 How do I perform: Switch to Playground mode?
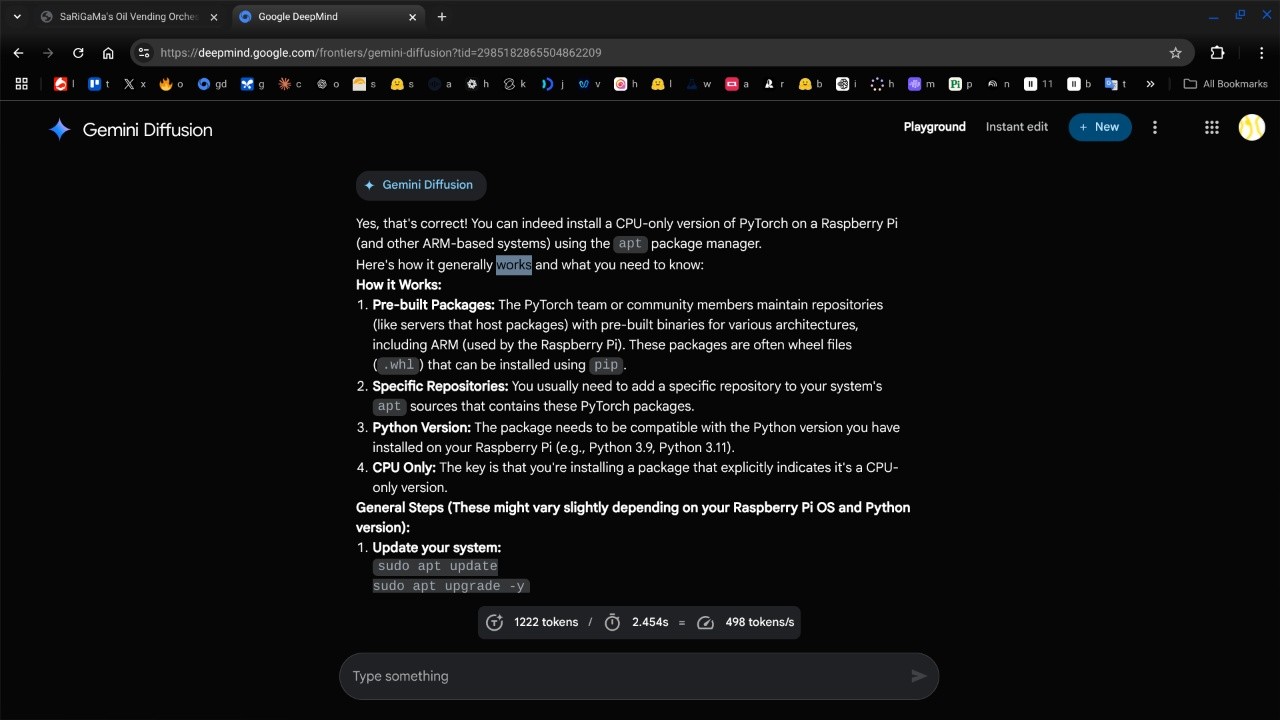point(935,127)
